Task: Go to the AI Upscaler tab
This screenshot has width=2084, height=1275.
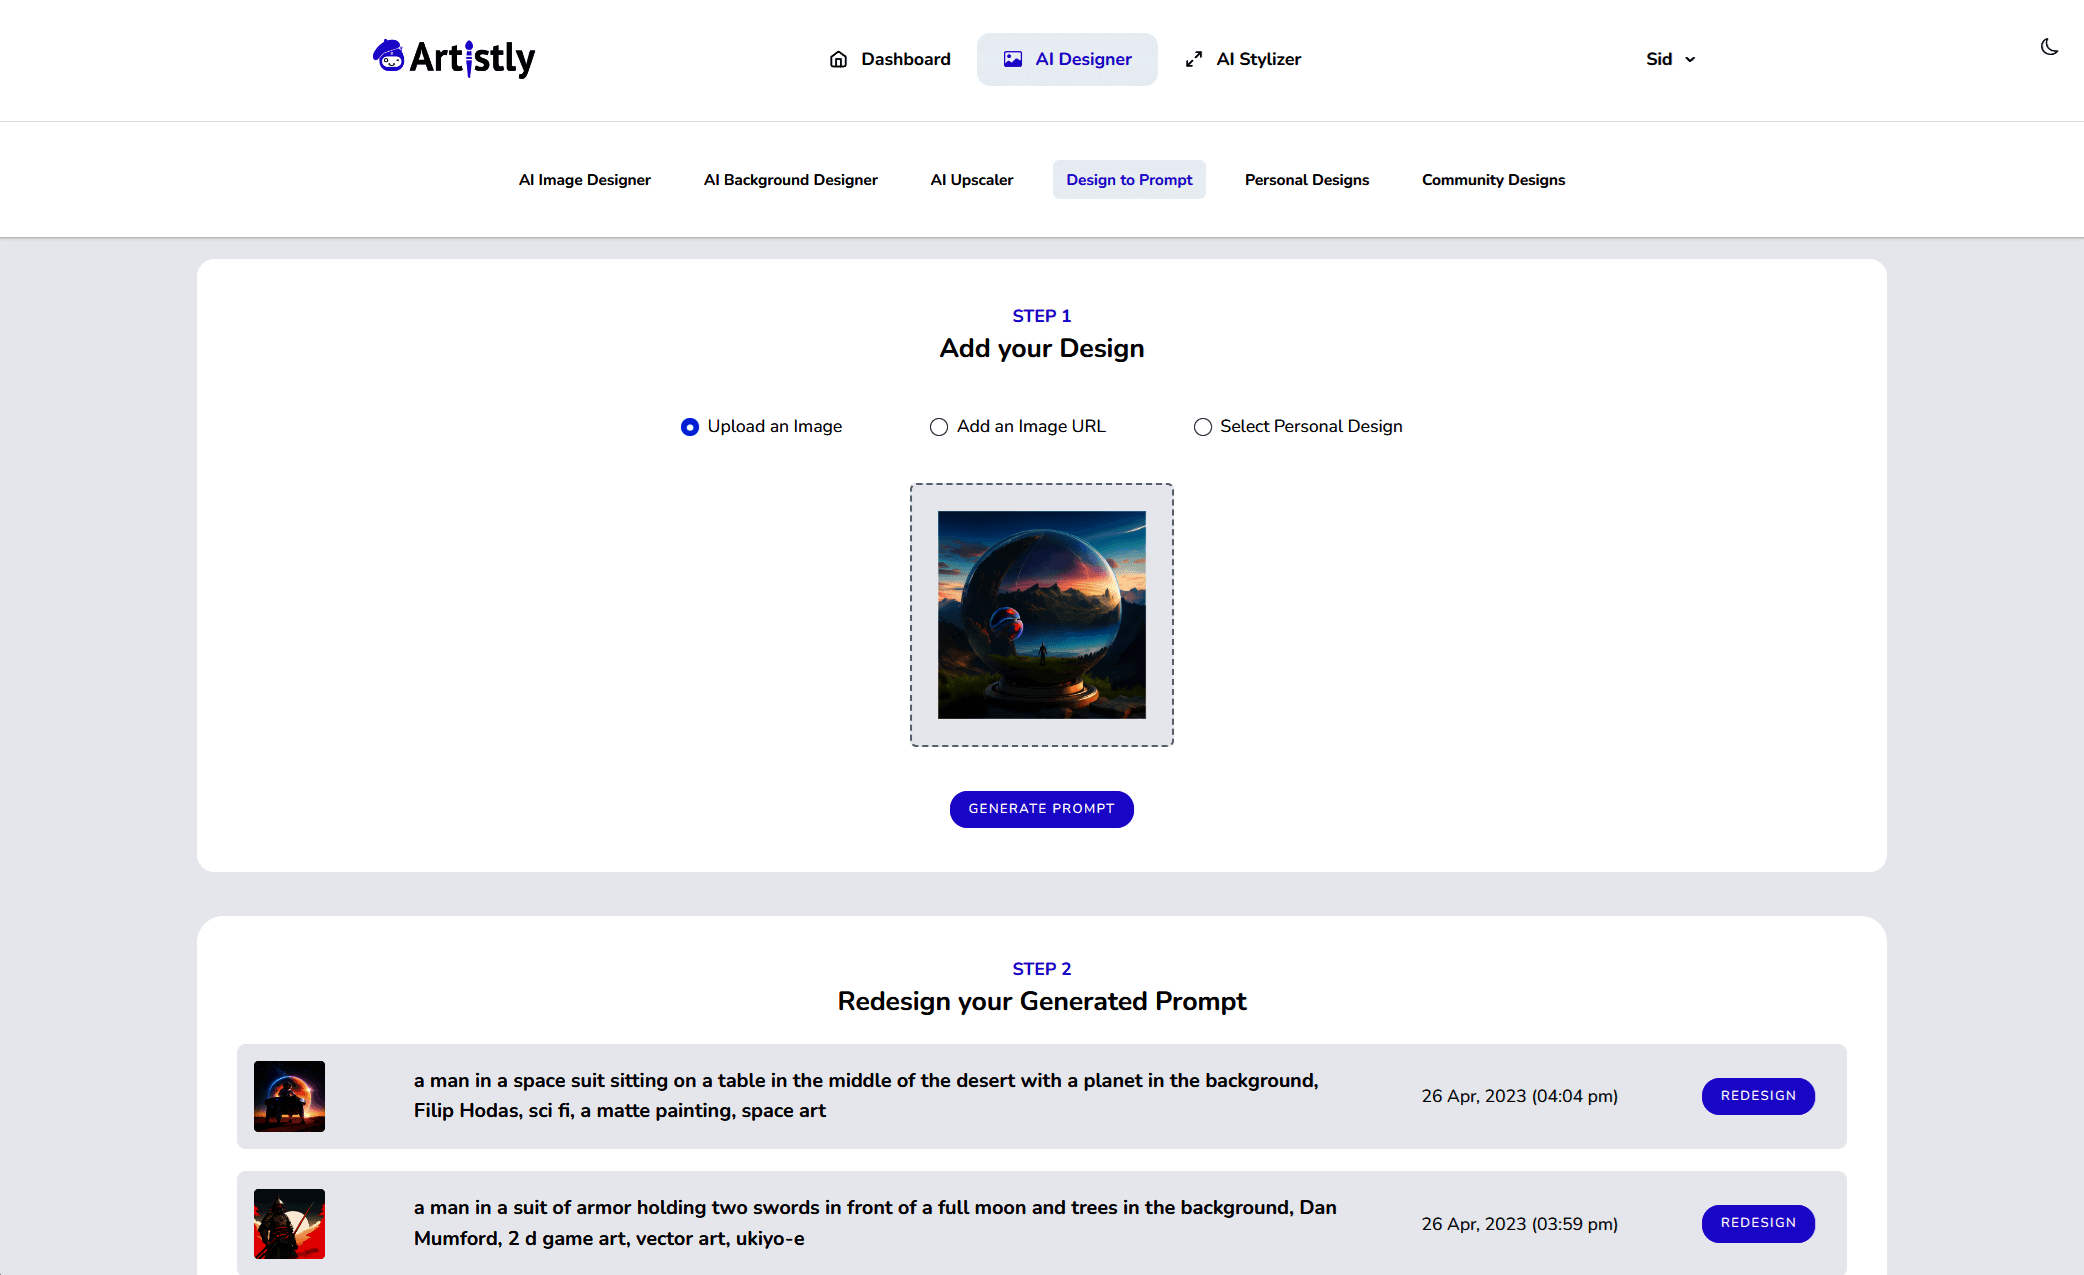Action: [971, 180]
